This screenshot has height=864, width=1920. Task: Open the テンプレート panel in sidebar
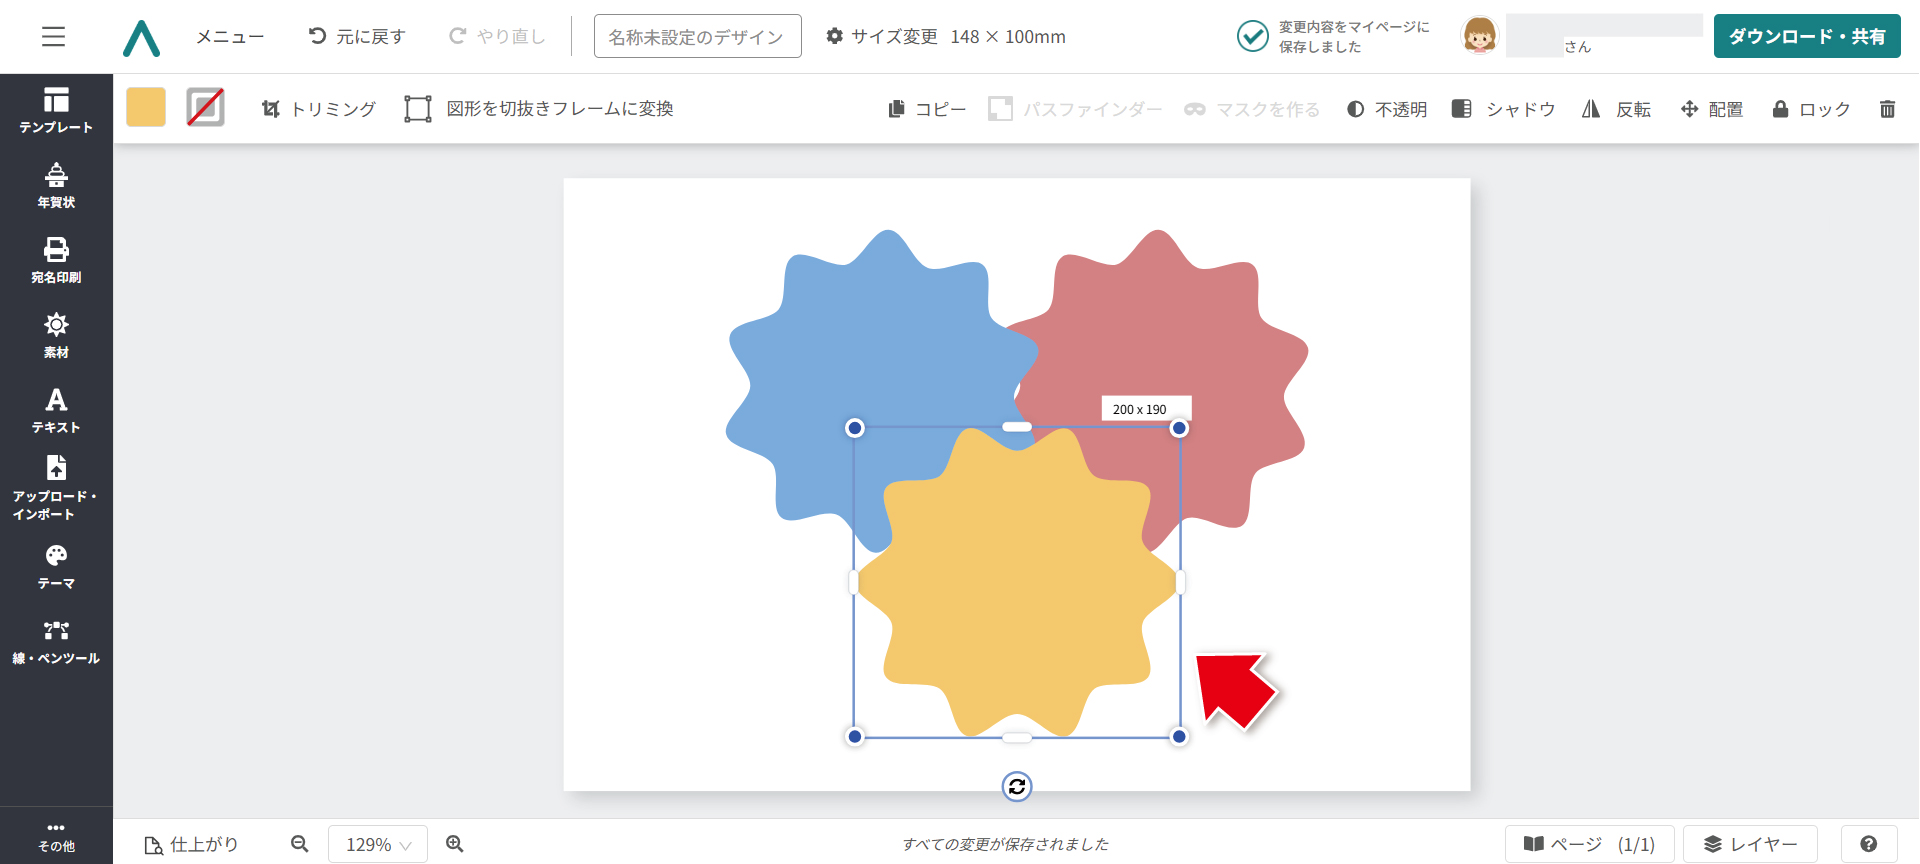click(56, 110)
